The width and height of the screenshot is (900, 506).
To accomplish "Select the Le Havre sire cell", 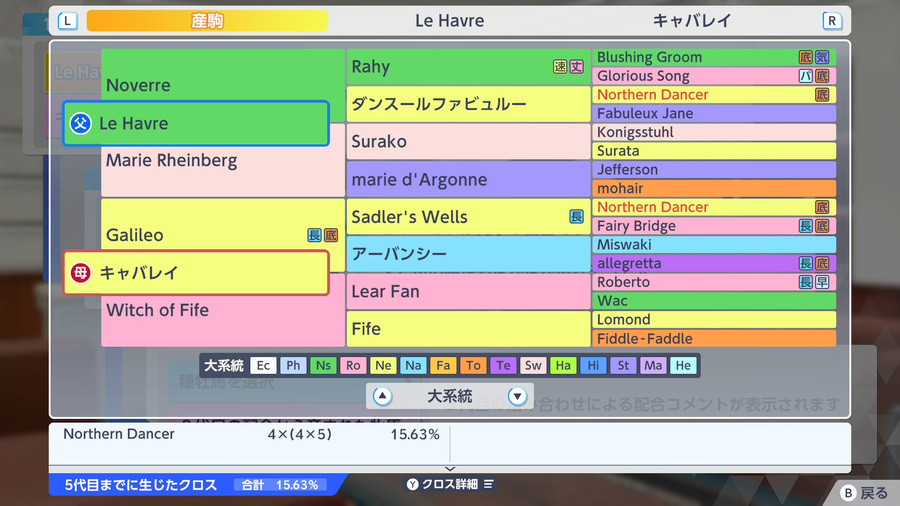I will pyautogui.click(x=196, y=123).
